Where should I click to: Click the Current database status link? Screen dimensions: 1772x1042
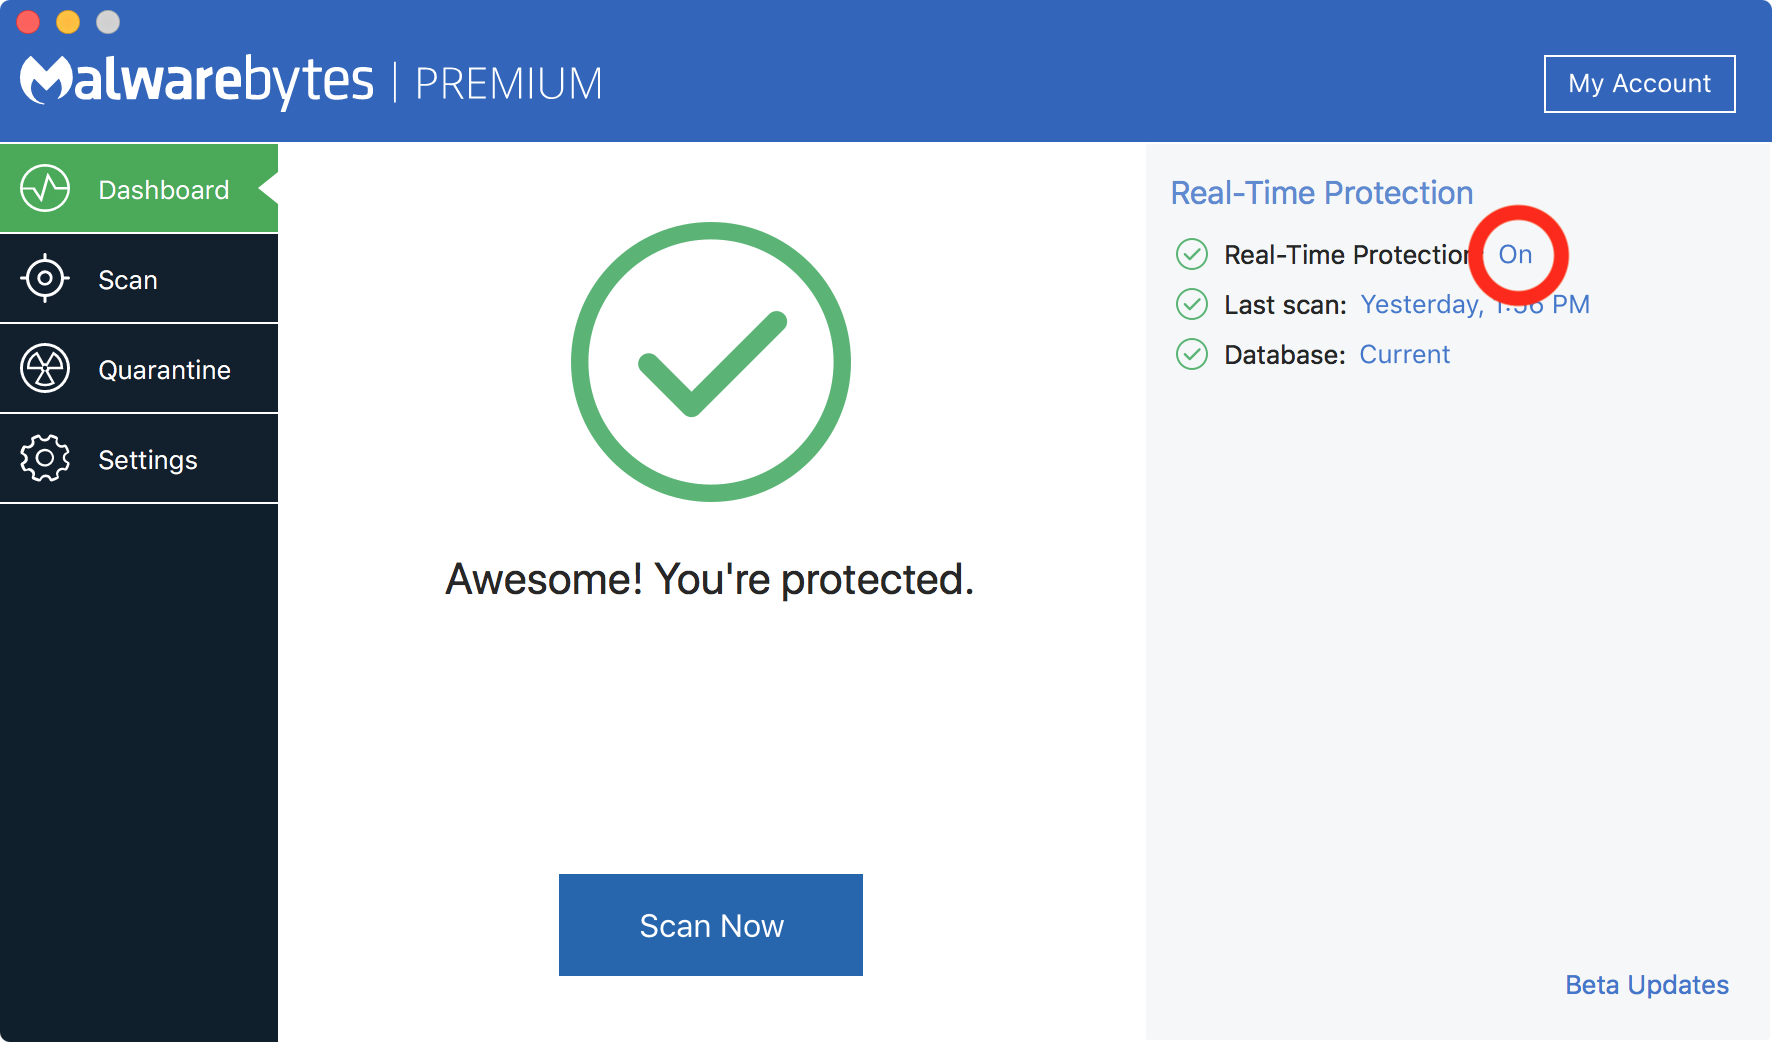point(1404,355)
